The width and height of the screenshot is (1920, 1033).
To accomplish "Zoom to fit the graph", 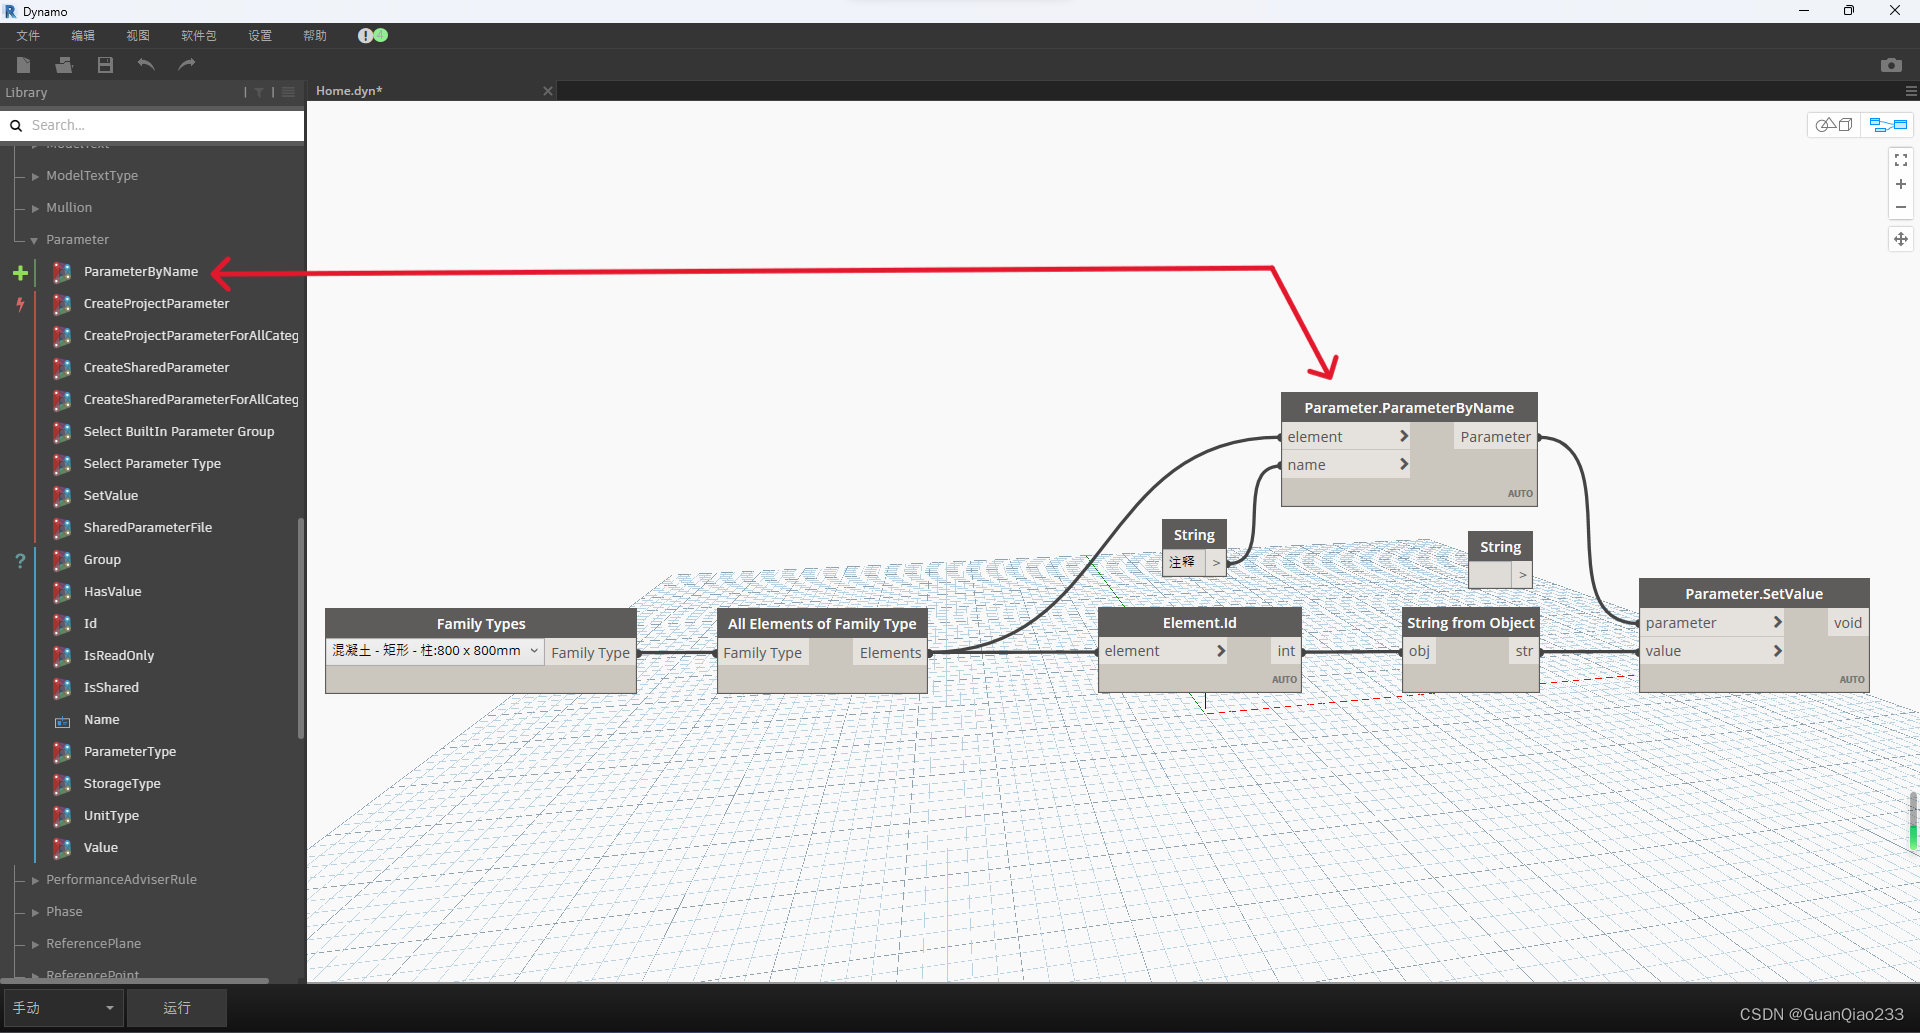I will (x=1901, y=159).
